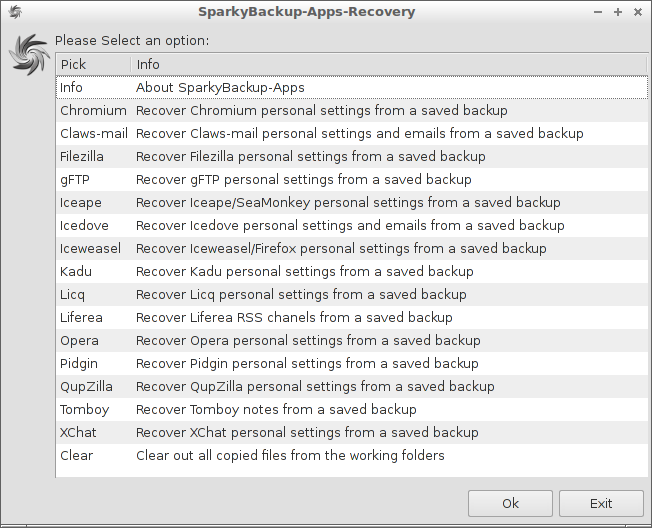Click 'Recover QupZilla personal settings' description
Viewport: 652px width, 528px height.
click(315, 386)
